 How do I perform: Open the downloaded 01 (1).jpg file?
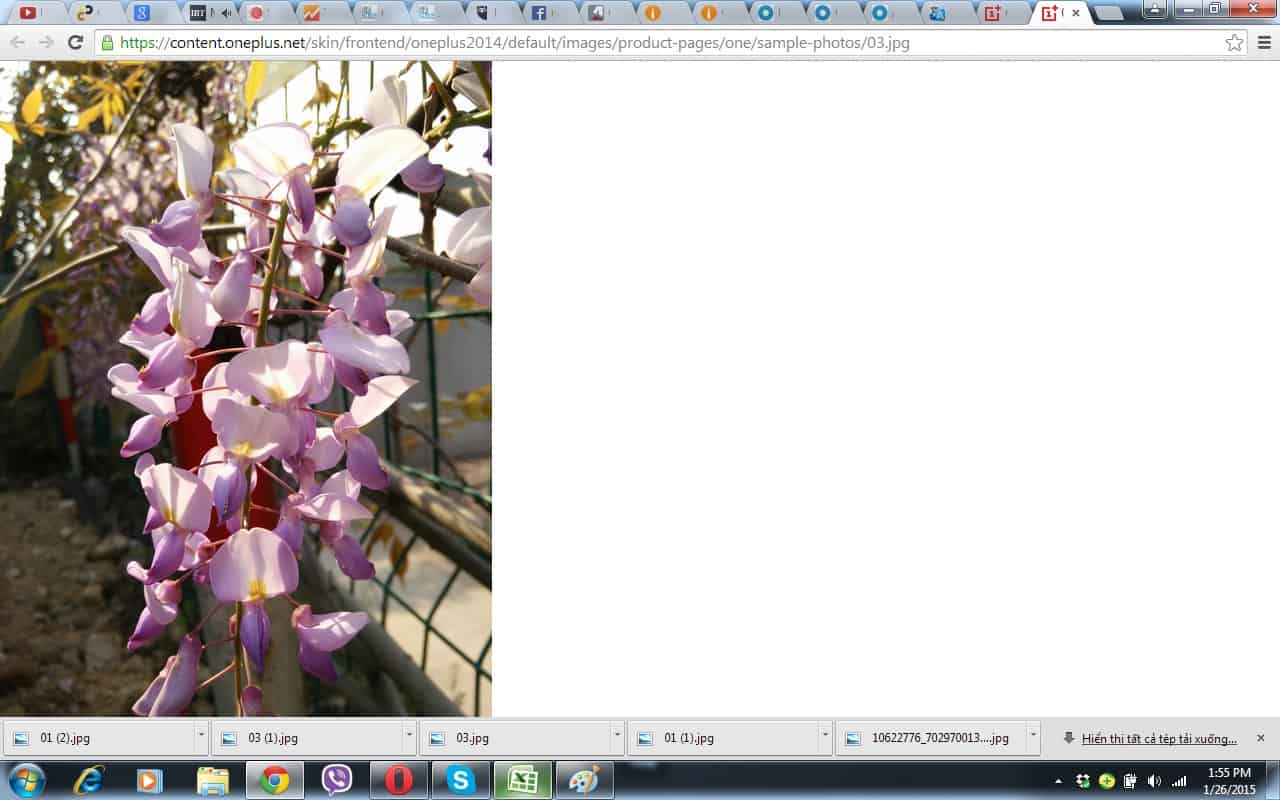tap(688, 738)
